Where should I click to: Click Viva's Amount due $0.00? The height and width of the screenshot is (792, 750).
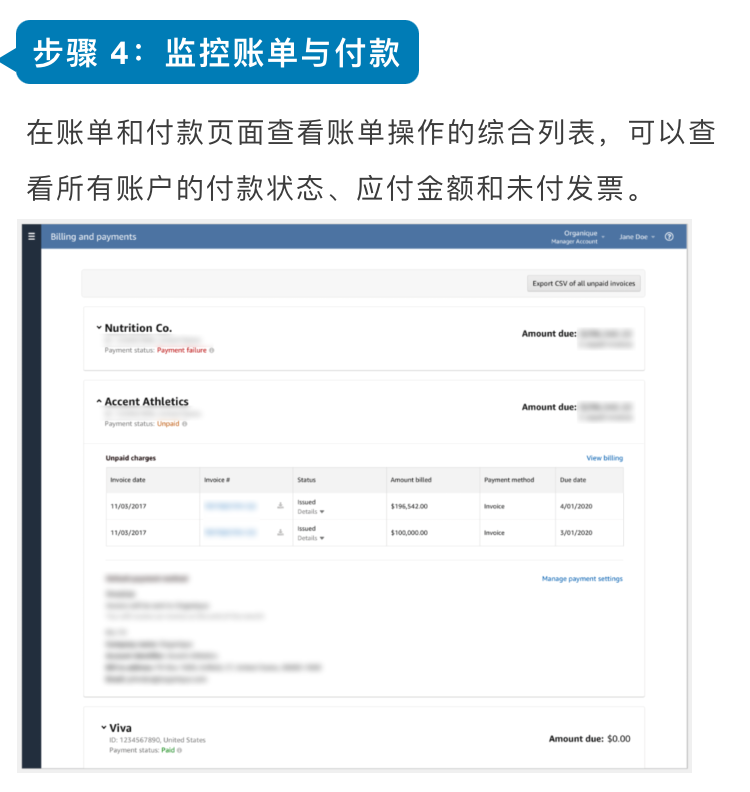coord(589,738)
